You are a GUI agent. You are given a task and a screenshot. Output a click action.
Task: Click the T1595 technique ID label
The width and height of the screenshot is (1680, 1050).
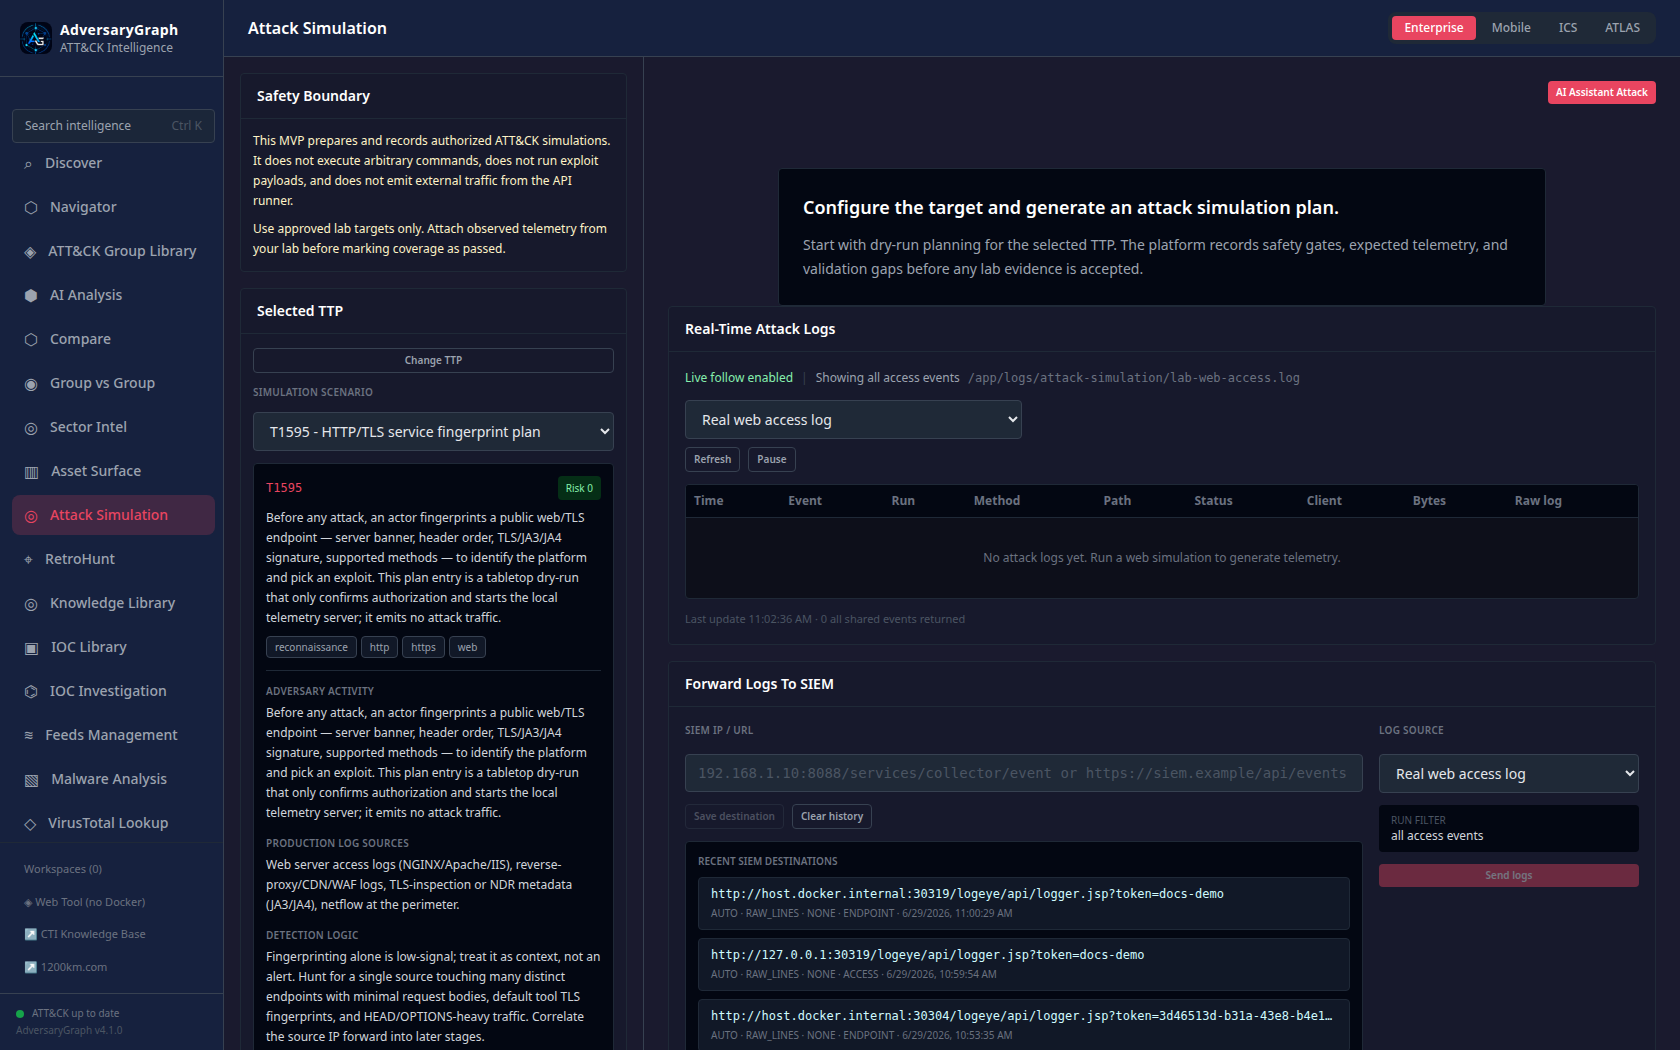(284, 488)
